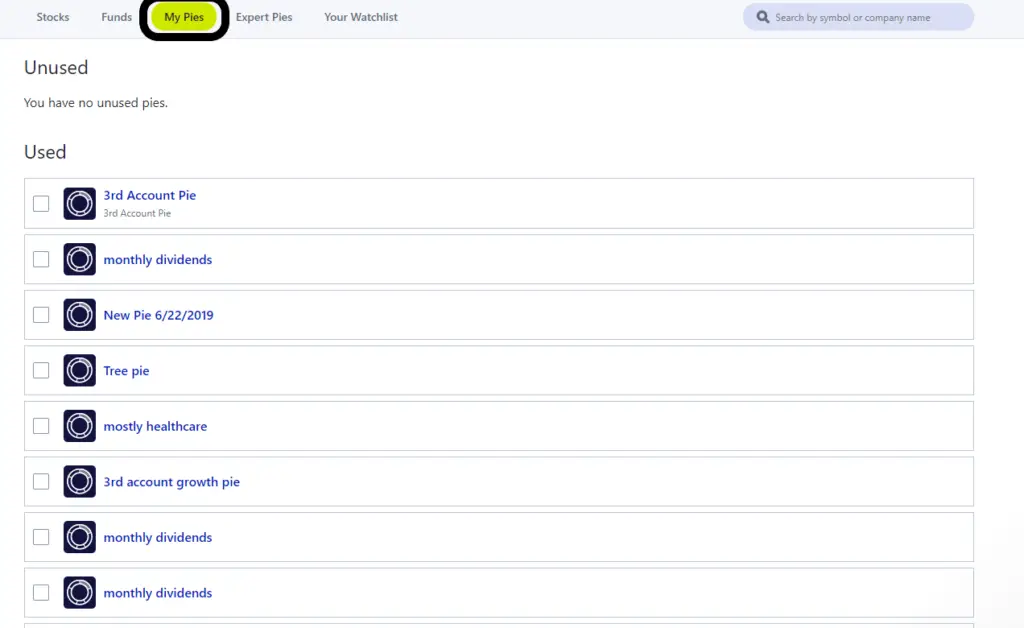Click pie icon beside New Pie 6/22/2019
Screen dimensions: 1024x628
click(x=80, y=315)
